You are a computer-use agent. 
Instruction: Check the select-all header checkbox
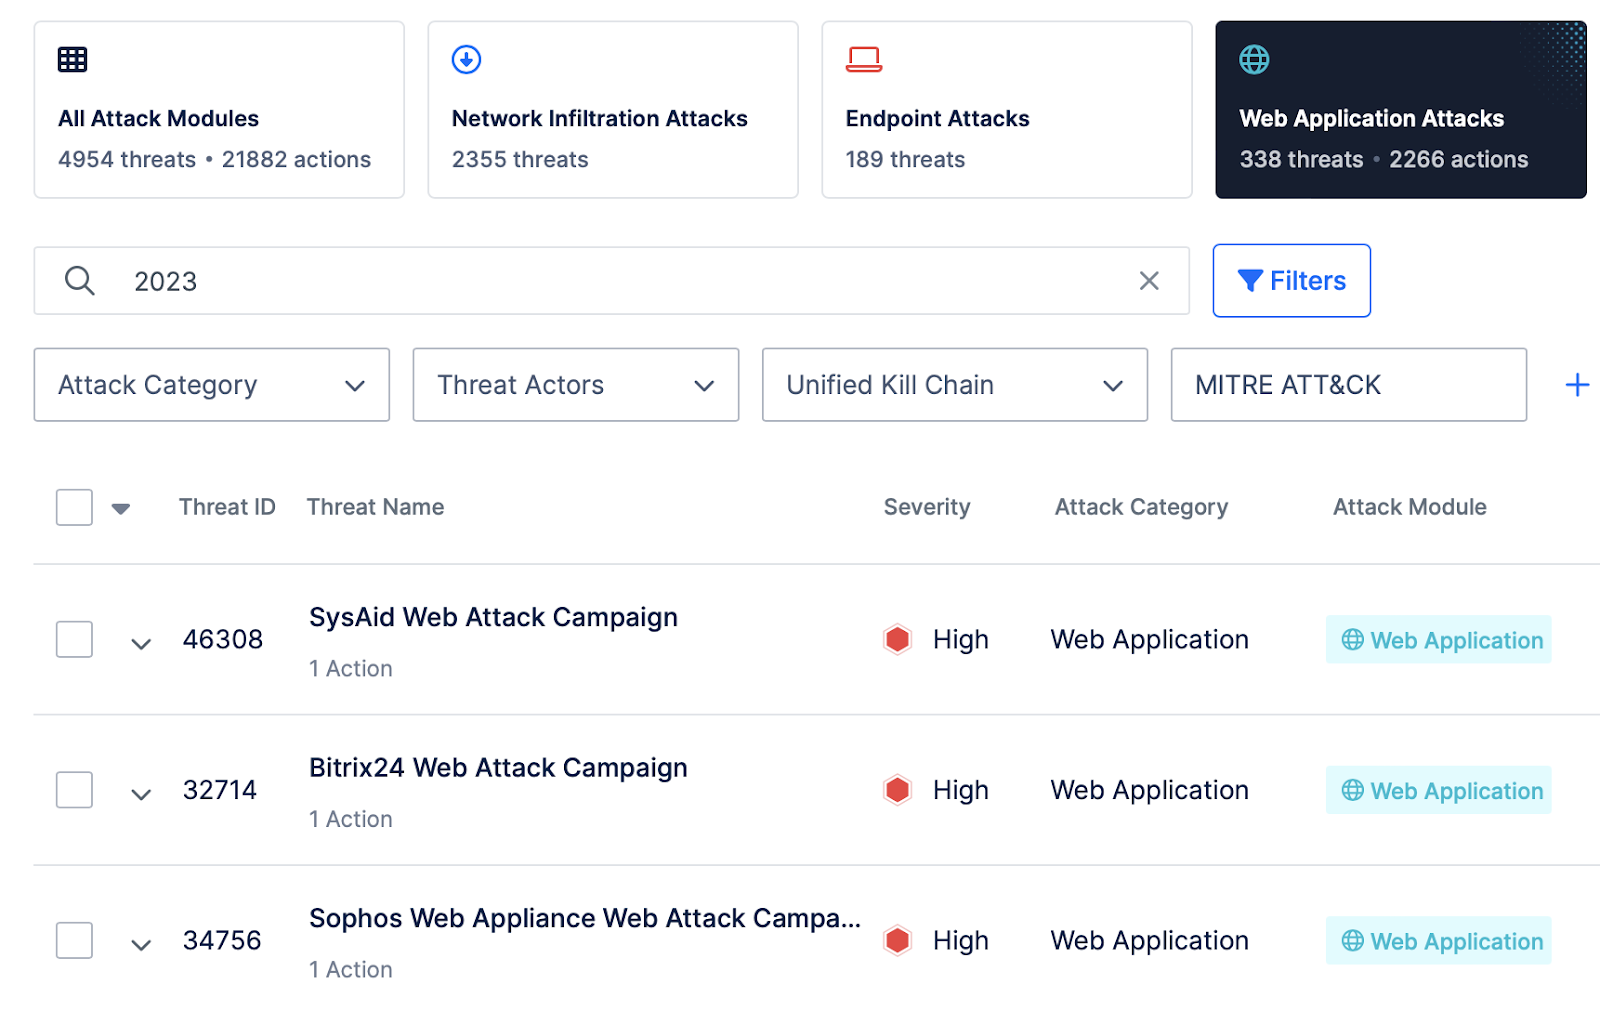(x=75, y=507)
